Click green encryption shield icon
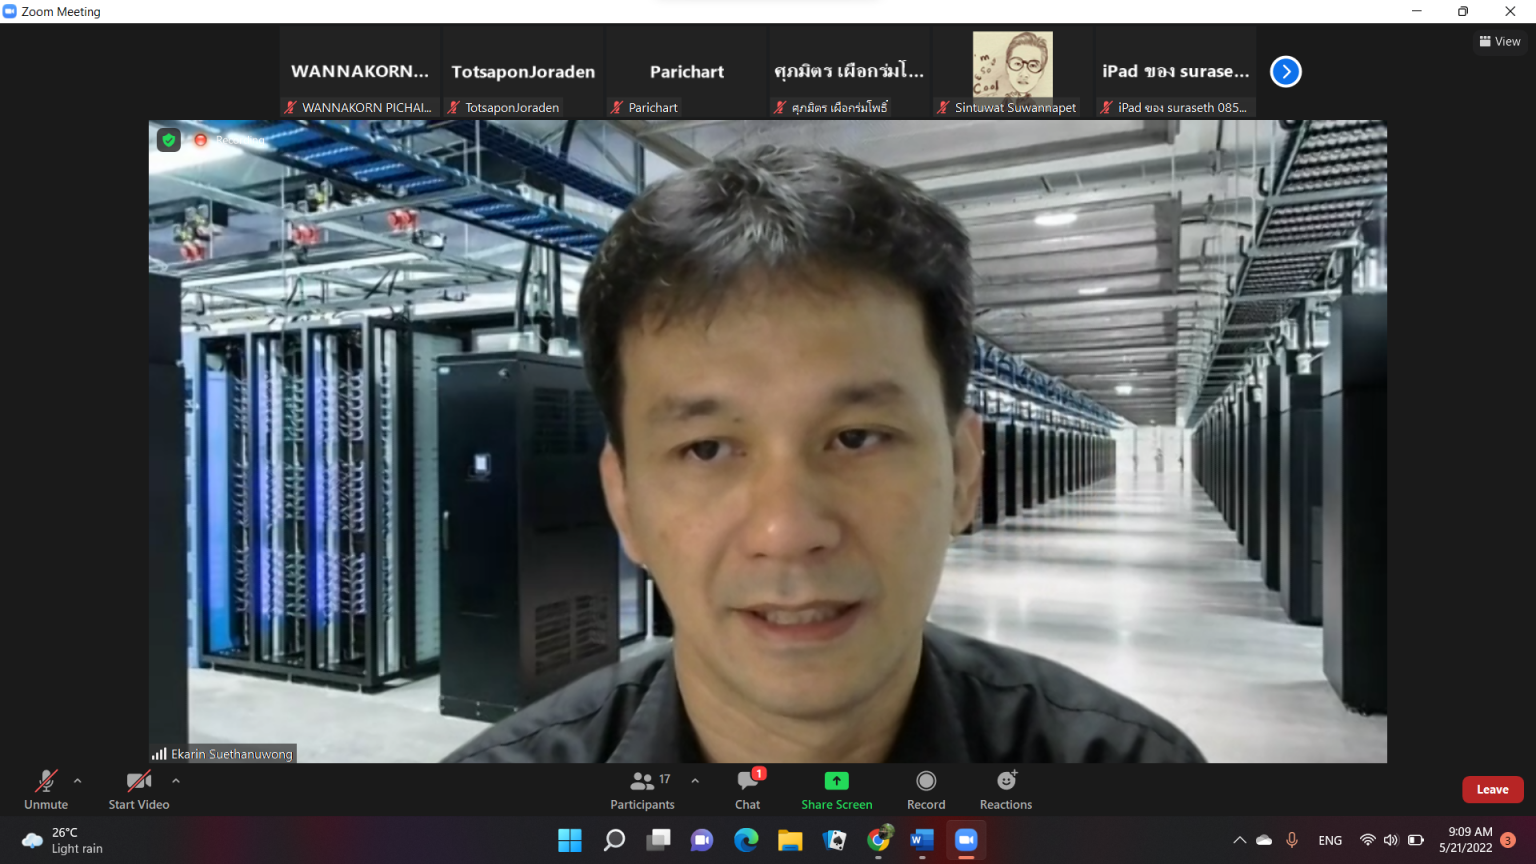Screen dimensions: 1536x864 click(169, 140)
